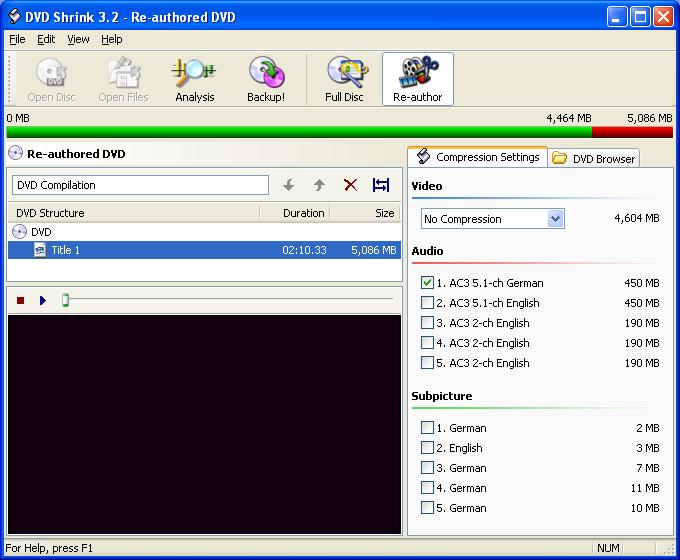Switch to DVD Browser tab
680x560 pixels.
[x=593, y=159]
